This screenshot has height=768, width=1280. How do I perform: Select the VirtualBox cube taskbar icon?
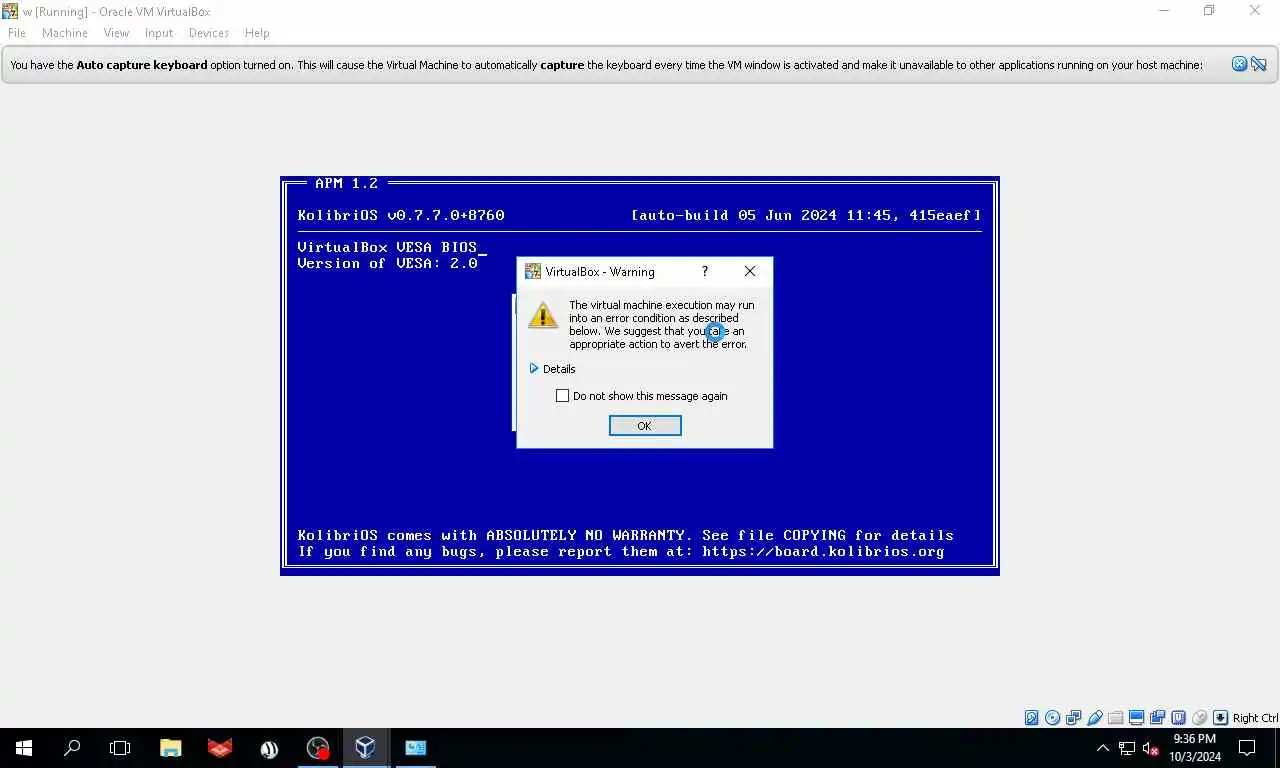pyautogui.click(x=366, y=748)
